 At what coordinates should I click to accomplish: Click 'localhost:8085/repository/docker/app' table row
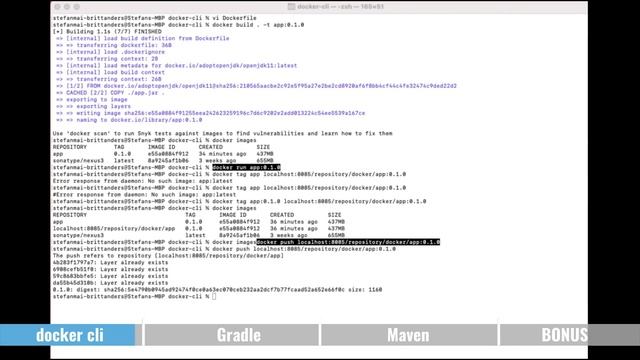pos(199,229)
